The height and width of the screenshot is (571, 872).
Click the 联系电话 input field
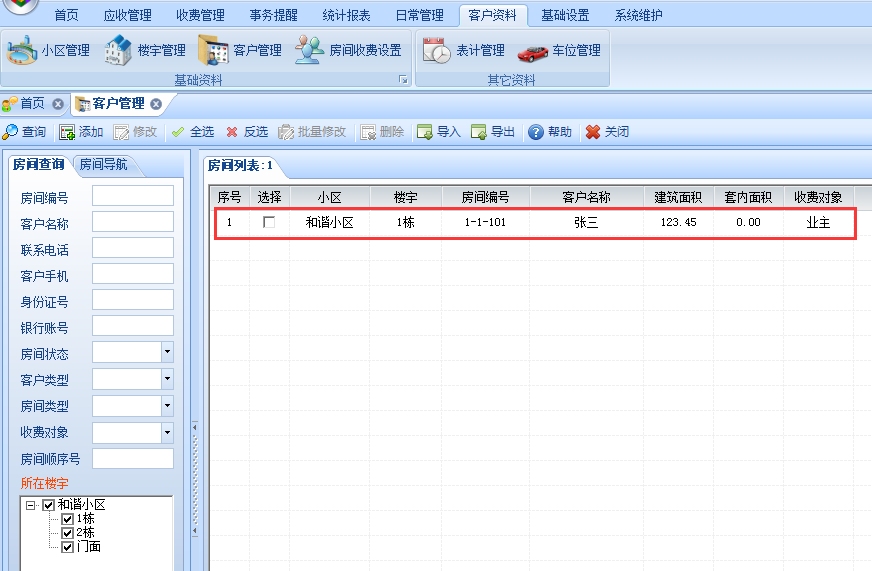pyautogui.click(x=133, y=248)
